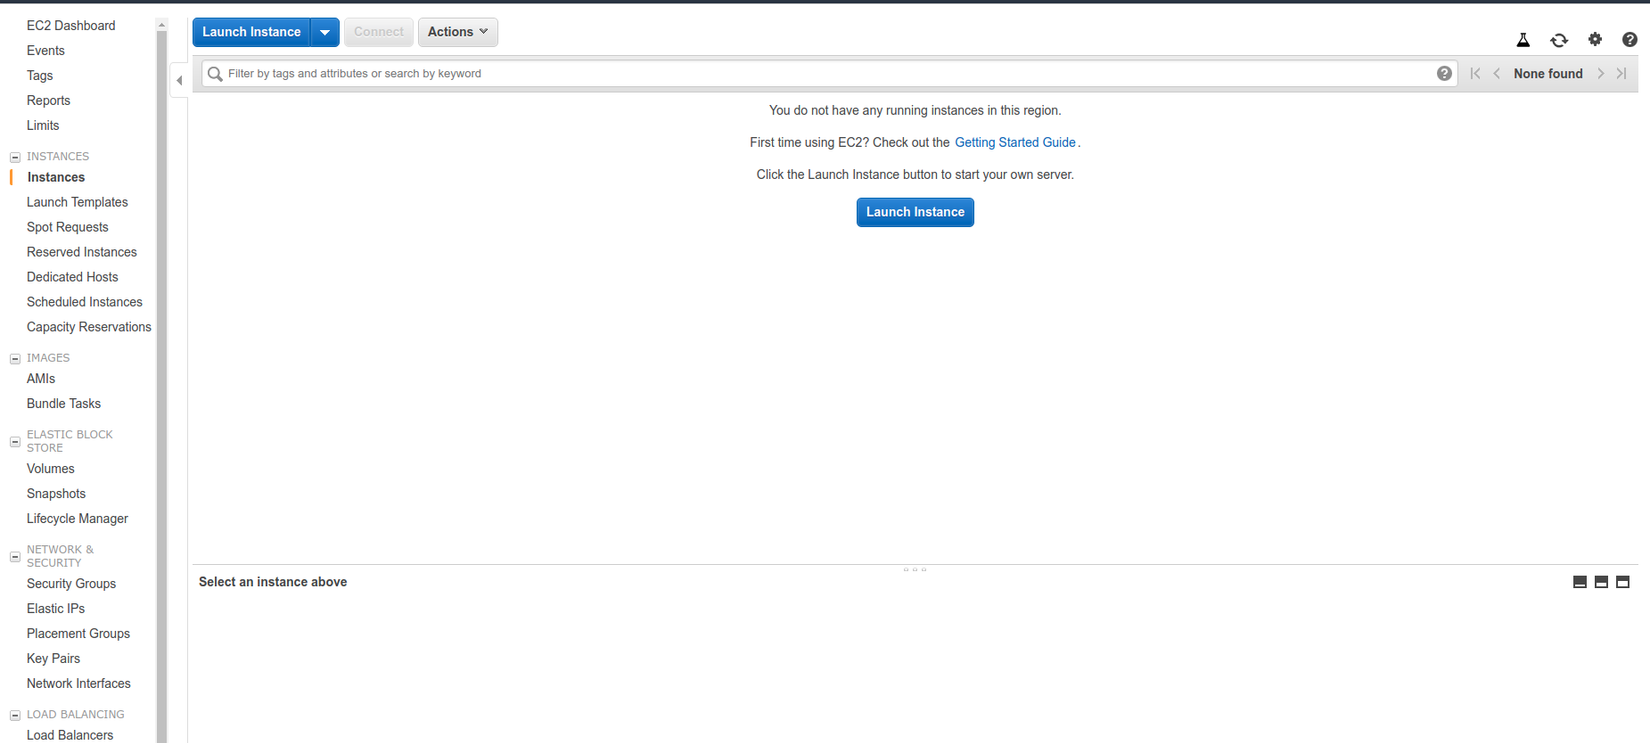The width and height of the screenshot is (1650, 743).
Task: Collapse the ELASTIC BLOCK STORE section
Action: tap(15, 441)
